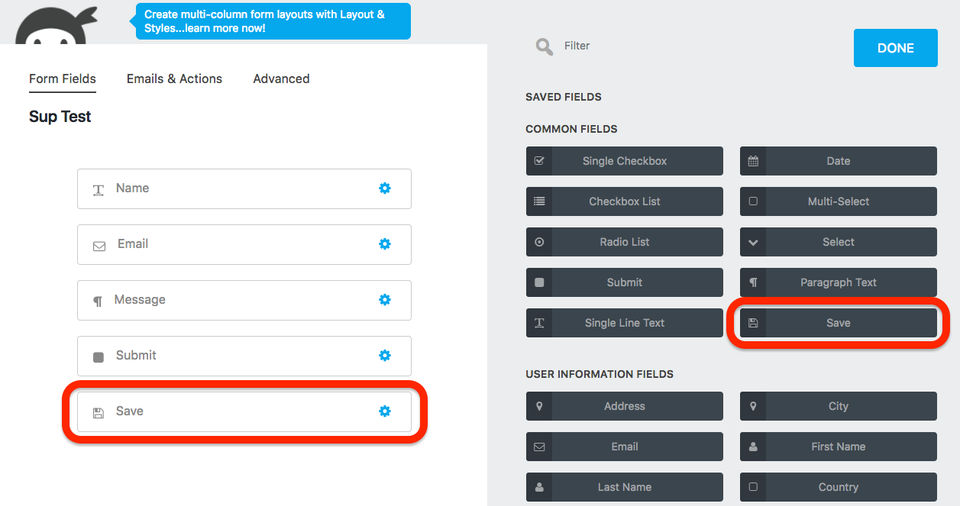Click the gear icon on Message field
This screenshot has height=506, width=960.
[x=385, y=300]
